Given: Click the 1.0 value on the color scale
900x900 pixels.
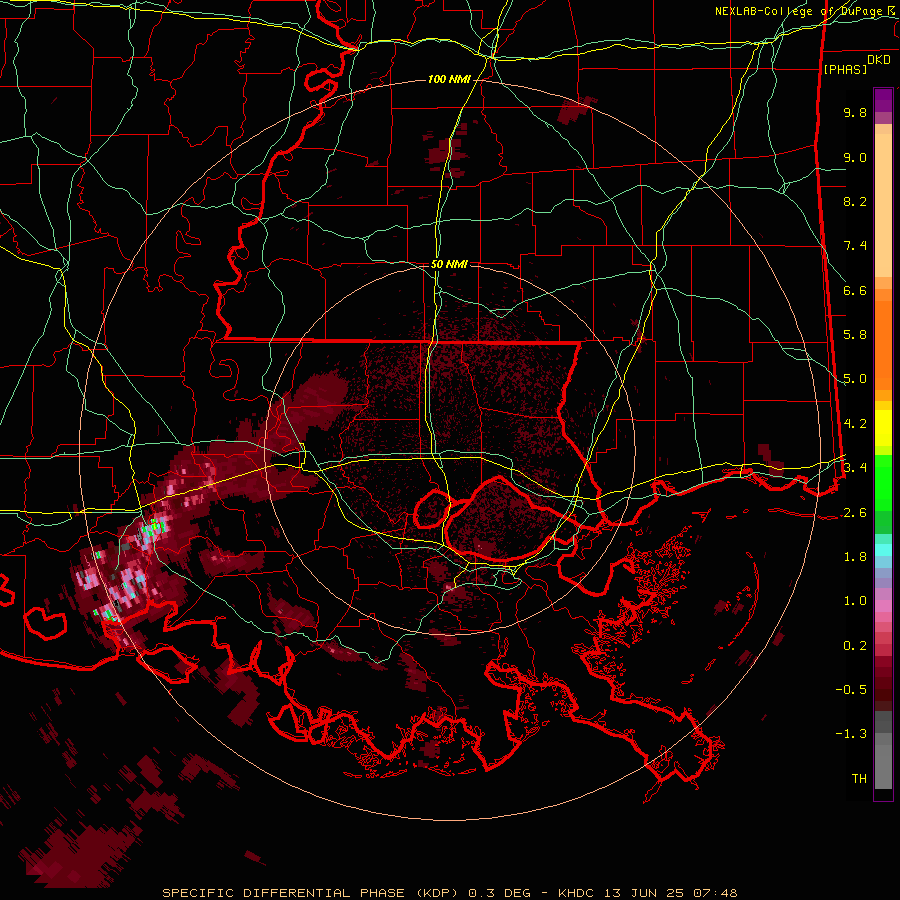Looking at the screenshot, I should pyautogui.click(x=855, y=601).
